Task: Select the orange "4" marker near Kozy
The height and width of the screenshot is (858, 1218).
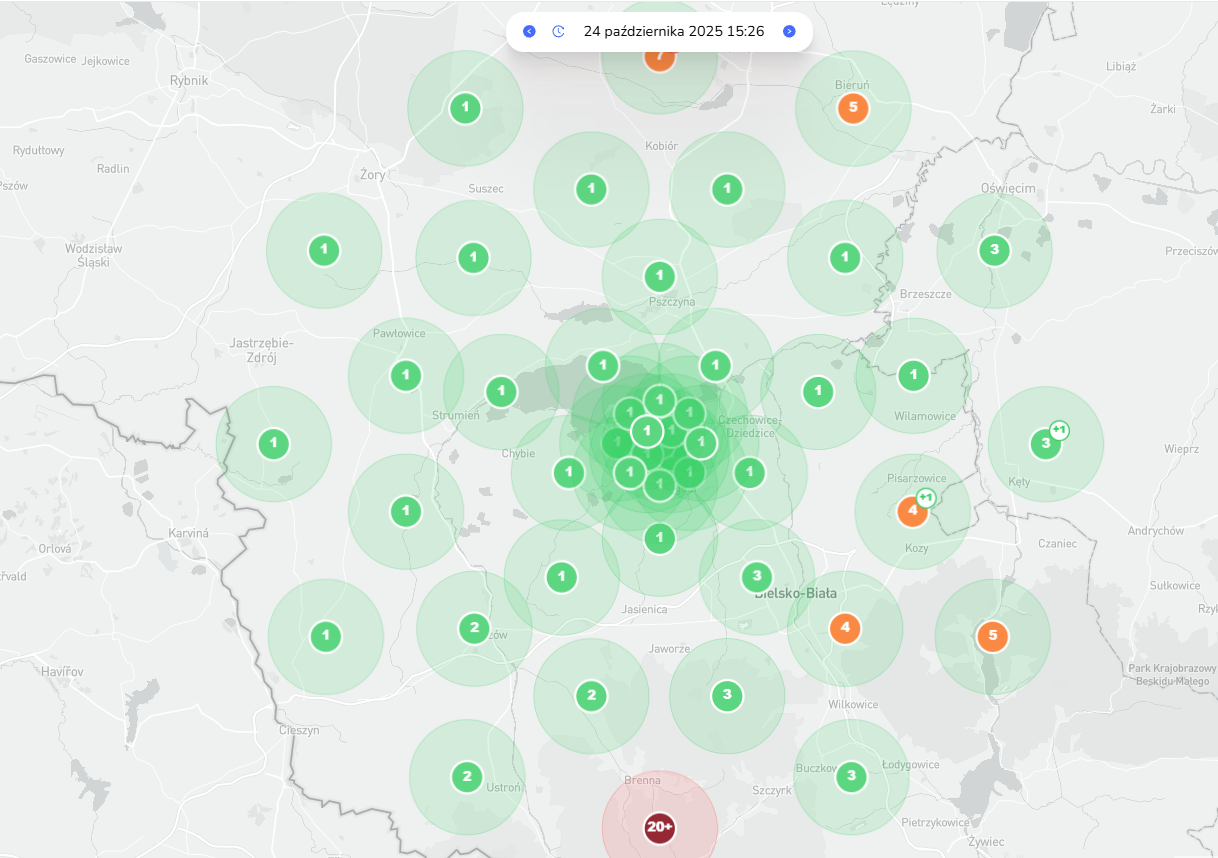Action: click(911, 510)
